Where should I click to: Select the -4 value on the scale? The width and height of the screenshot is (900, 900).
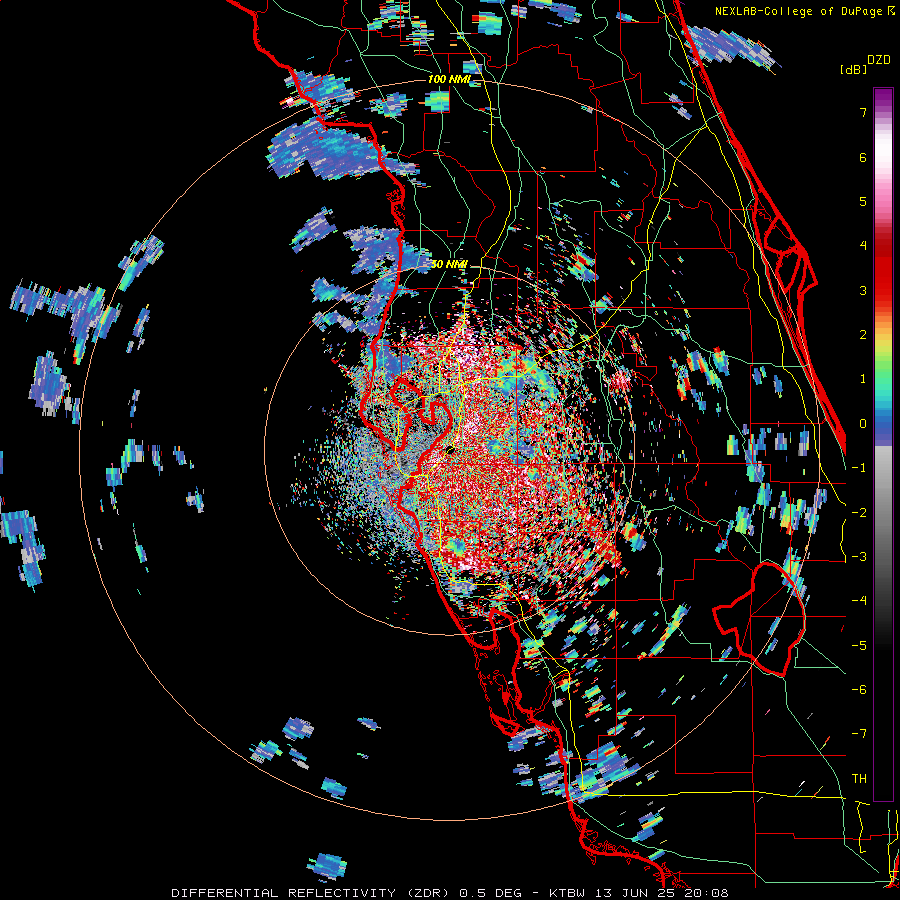(x=859, y=601)
